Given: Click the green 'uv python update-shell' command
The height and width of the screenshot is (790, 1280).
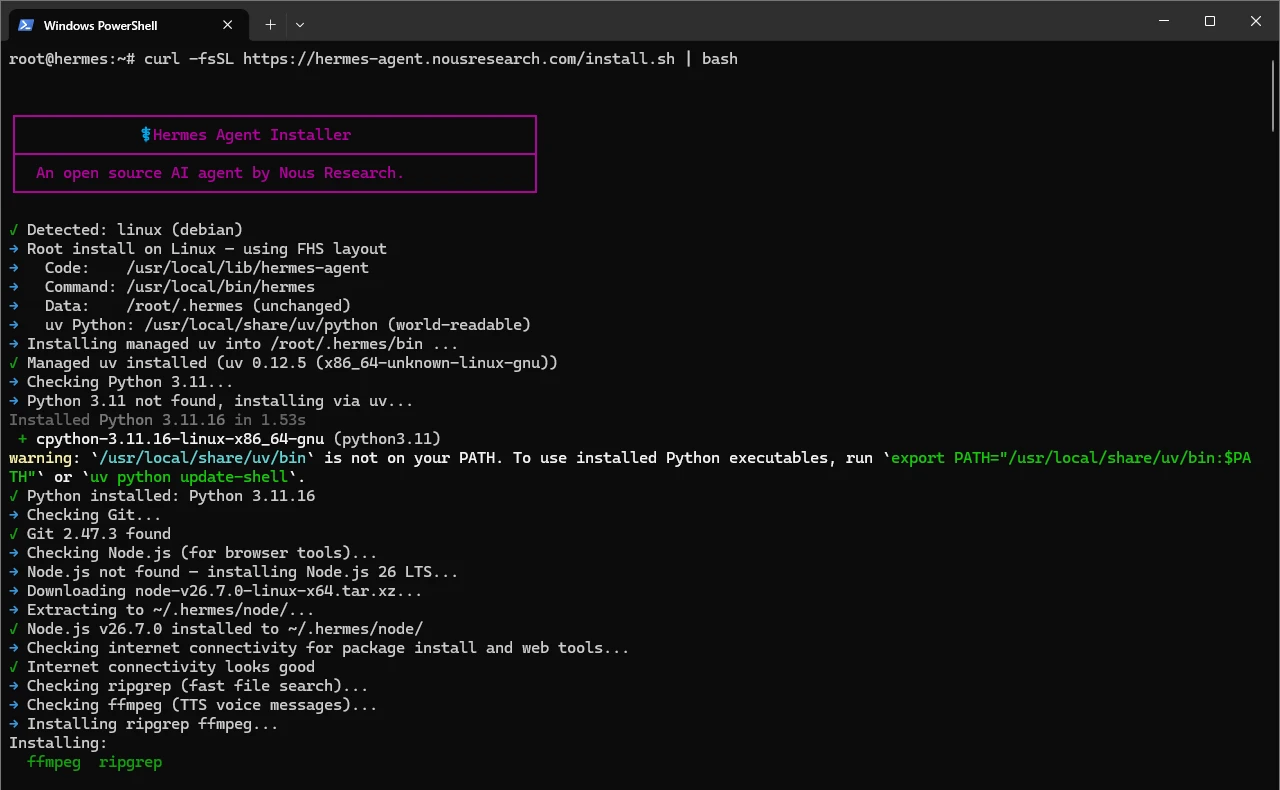Looking at the screenshot, I should (x=189, y=477).
